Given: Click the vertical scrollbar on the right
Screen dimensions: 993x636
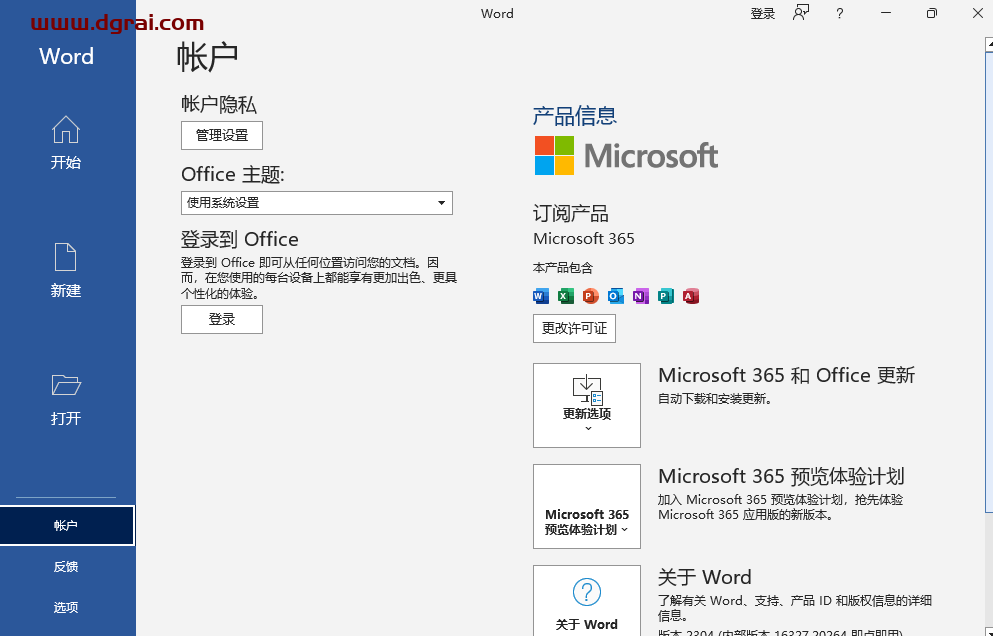Looking at the screenshot, I should coord(989,282).
